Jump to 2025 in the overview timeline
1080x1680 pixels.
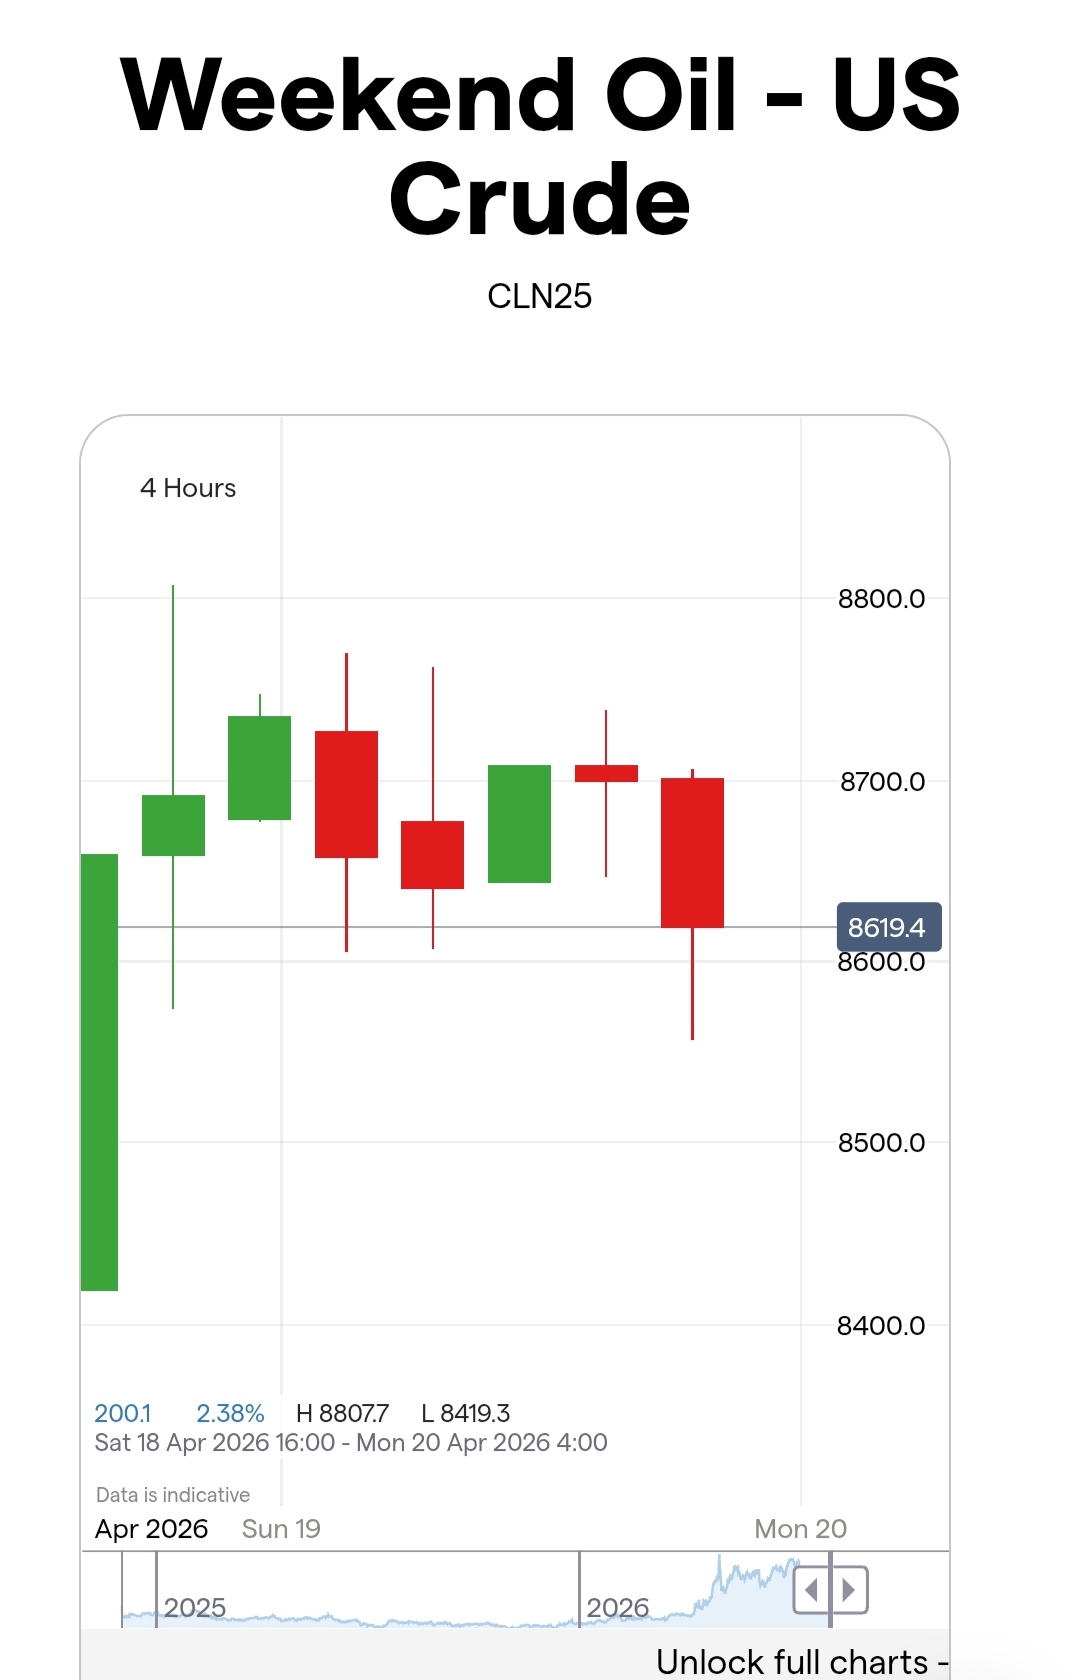tap(194, 1607)
